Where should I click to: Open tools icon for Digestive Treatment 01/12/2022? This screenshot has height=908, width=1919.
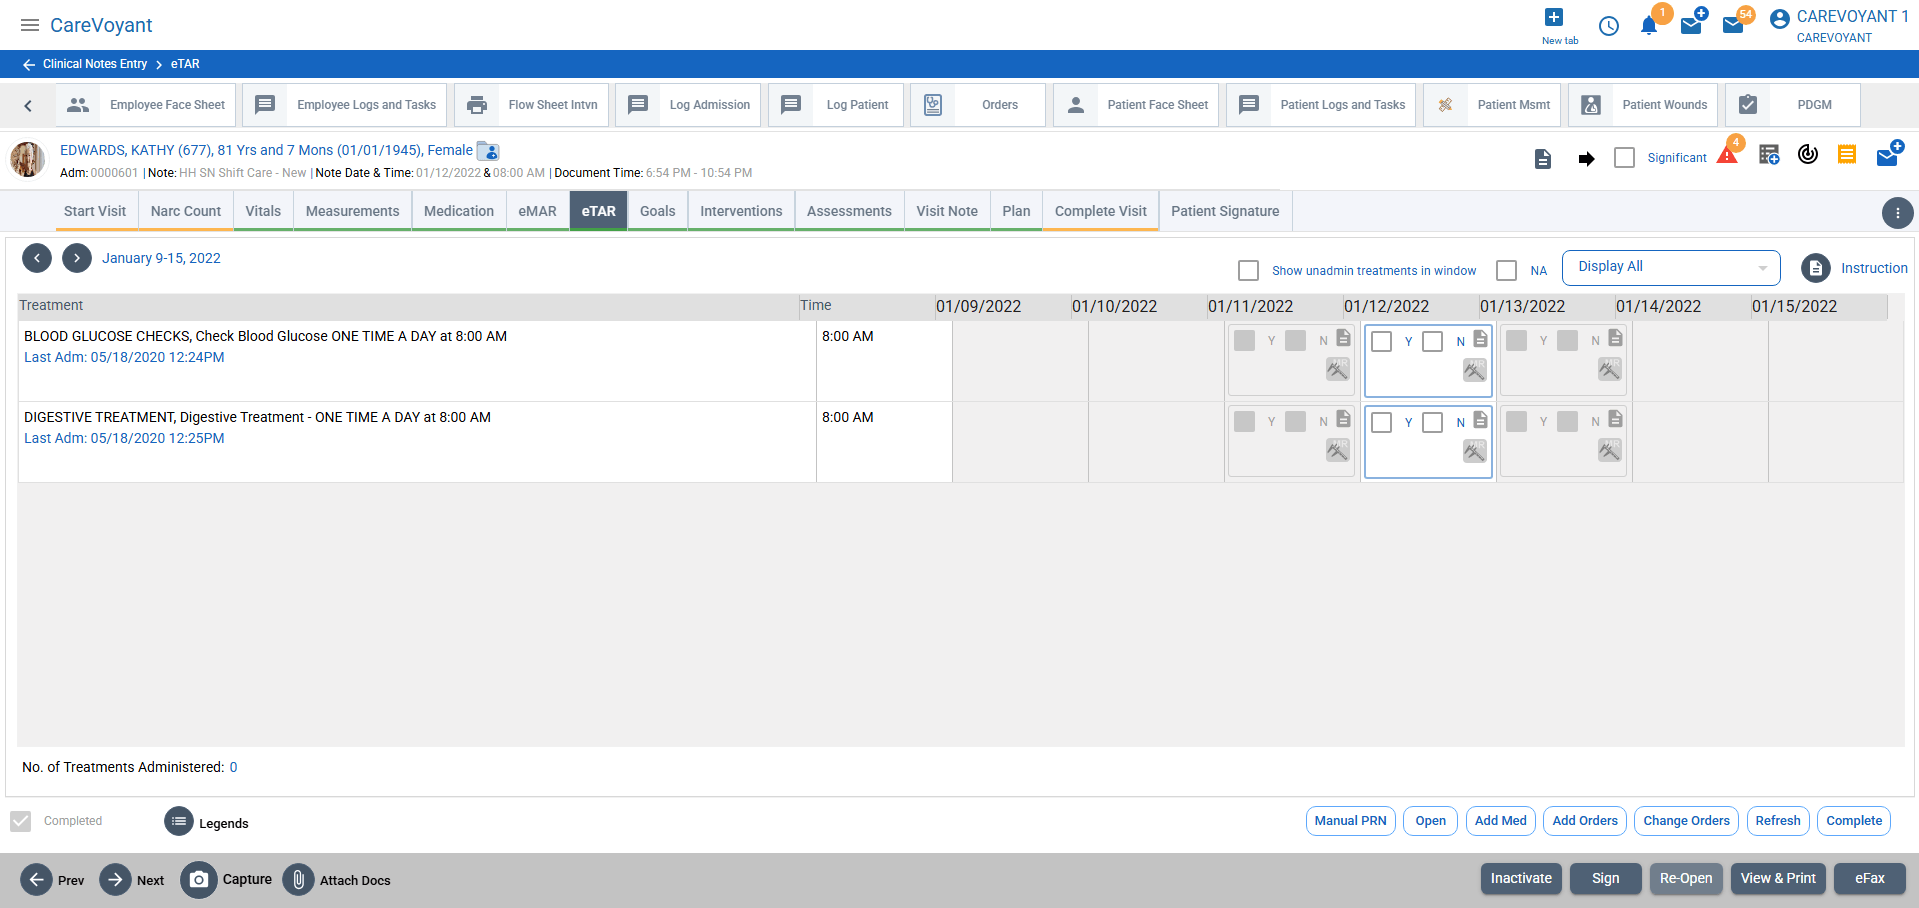[x=1475, y=452]
